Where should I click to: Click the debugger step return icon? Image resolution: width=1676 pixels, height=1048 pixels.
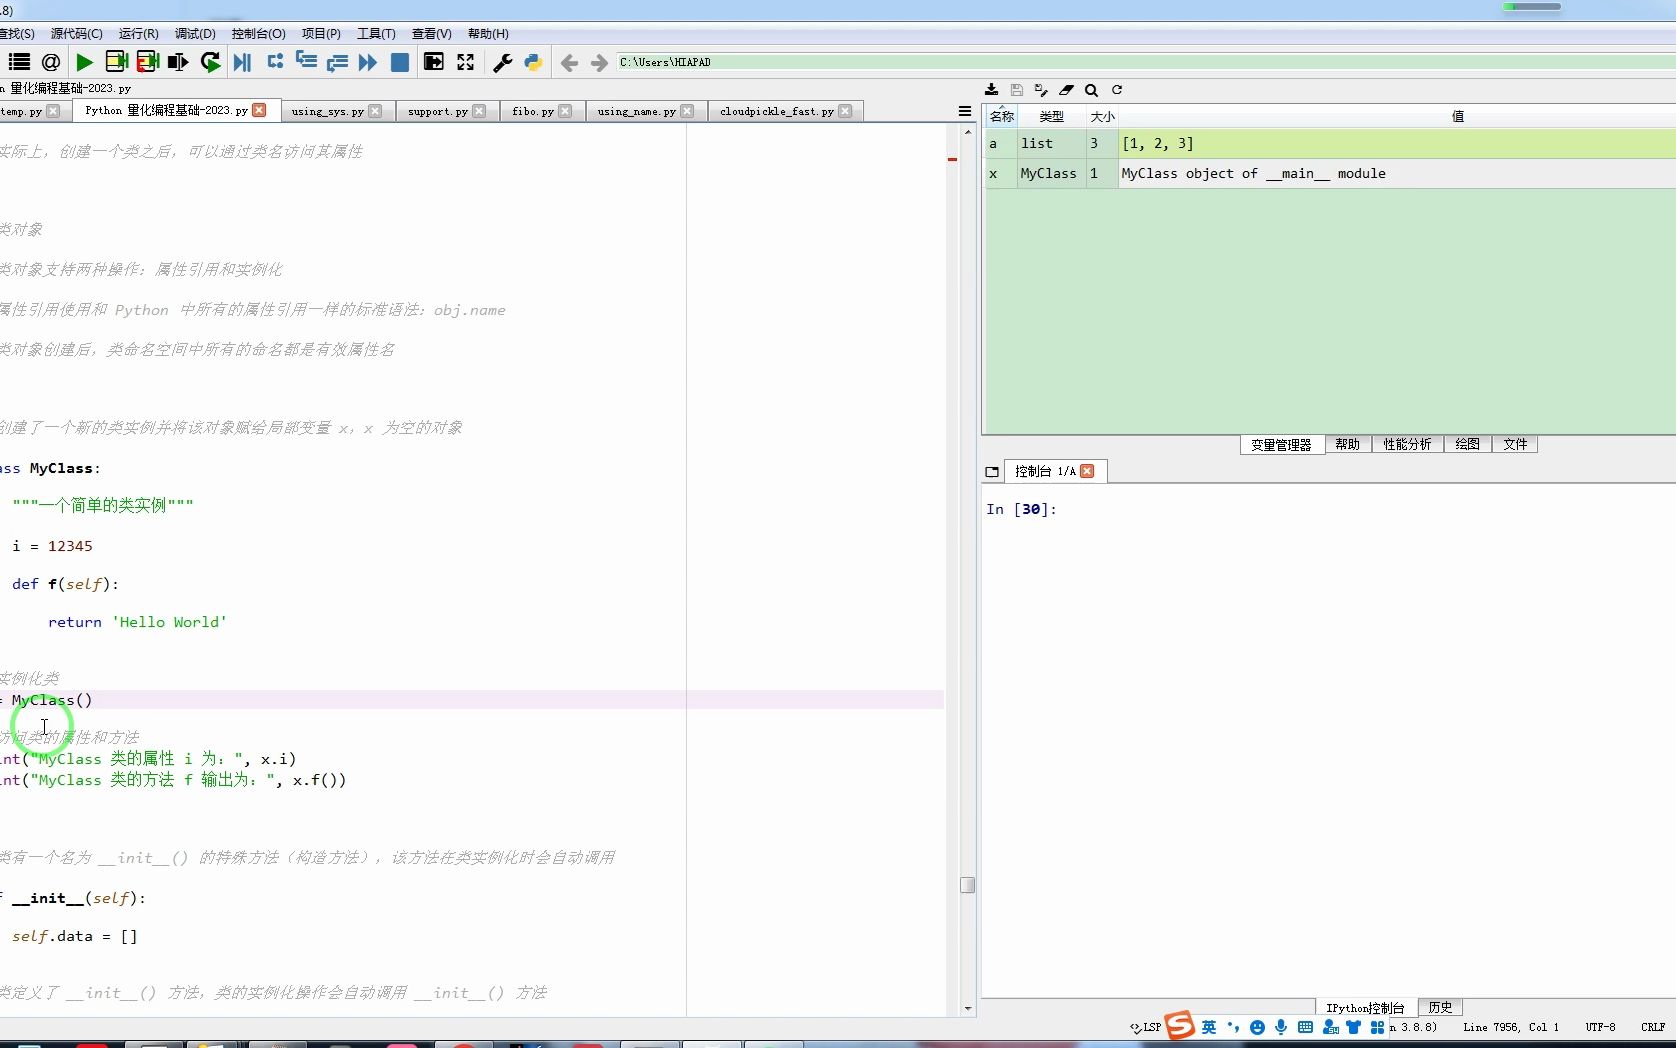click(337, 62)
